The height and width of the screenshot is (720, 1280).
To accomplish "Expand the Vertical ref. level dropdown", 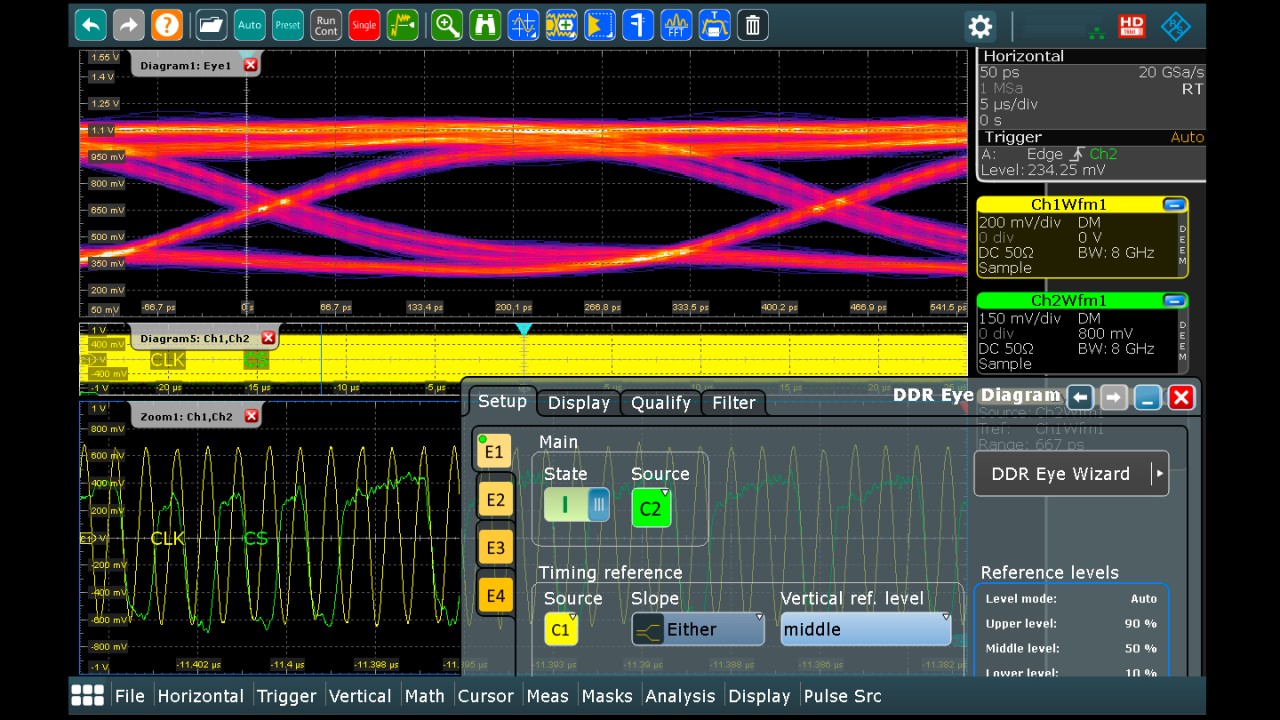I will [x=865, y=629].
